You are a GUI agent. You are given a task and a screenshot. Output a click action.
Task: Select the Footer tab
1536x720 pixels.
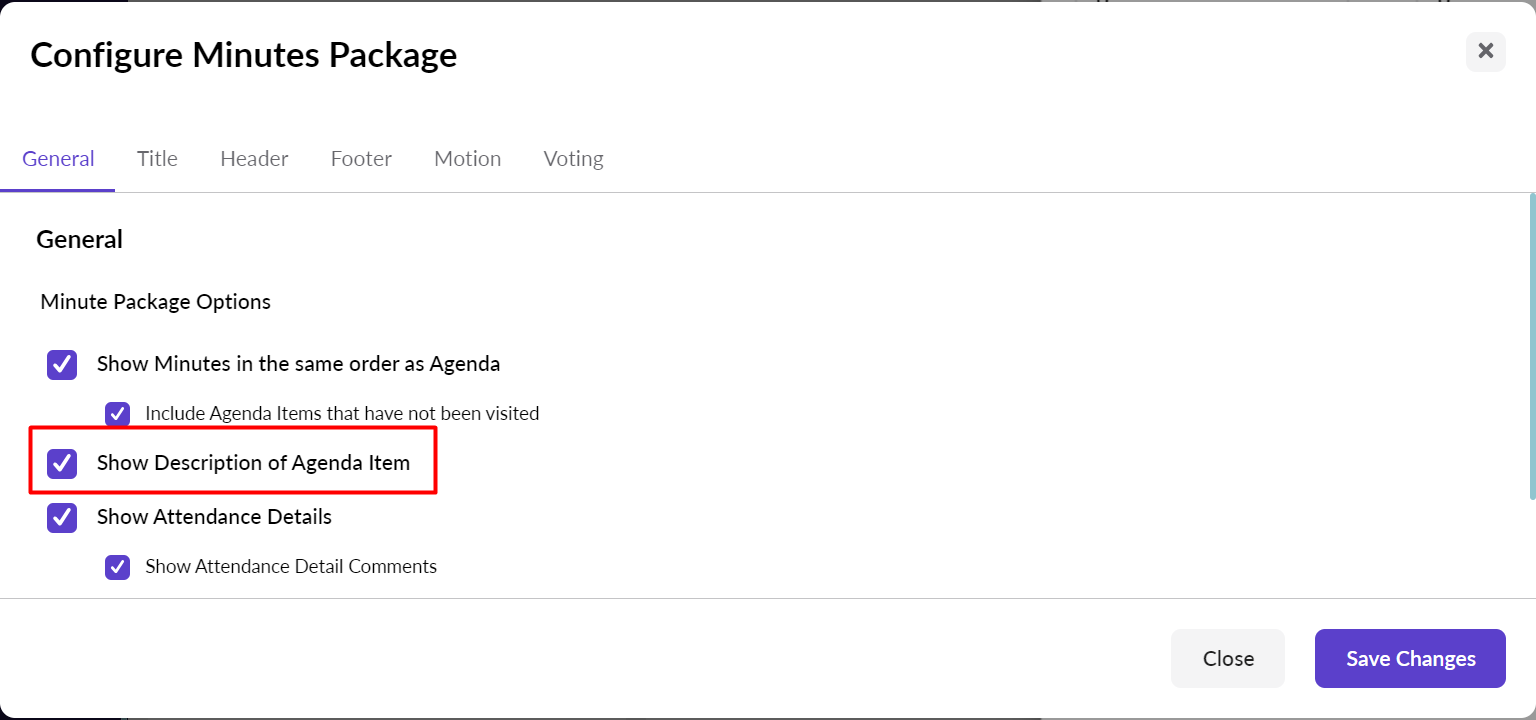[x=361, y=159]
